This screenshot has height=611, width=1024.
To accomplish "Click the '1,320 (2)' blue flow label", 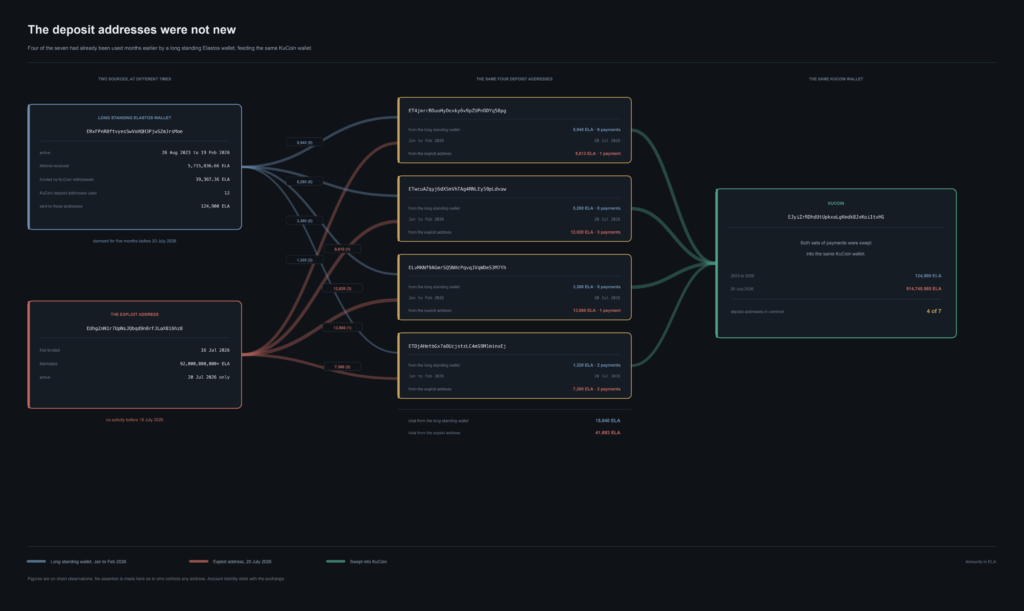I will 304,260.
